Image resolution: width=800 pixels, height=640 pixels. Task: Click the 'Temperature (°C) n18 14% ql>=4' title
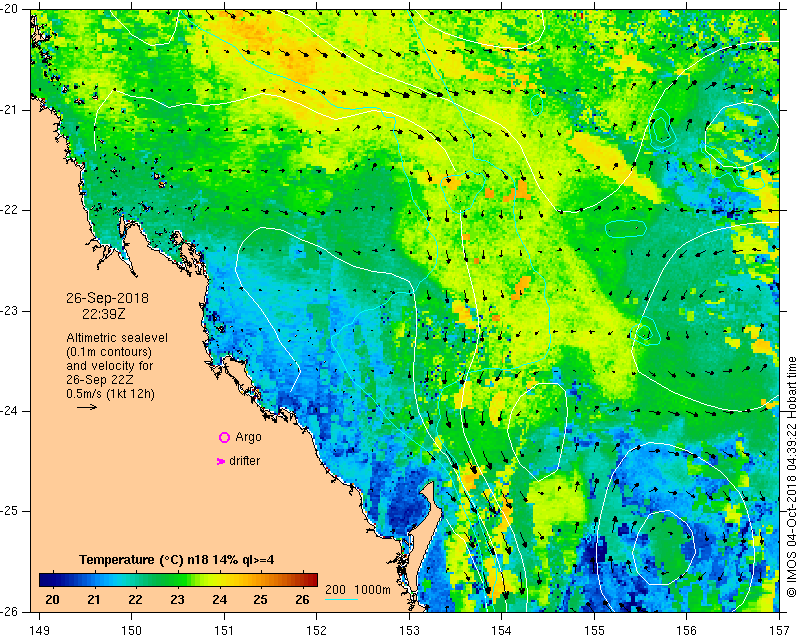(x=177, y=560)
